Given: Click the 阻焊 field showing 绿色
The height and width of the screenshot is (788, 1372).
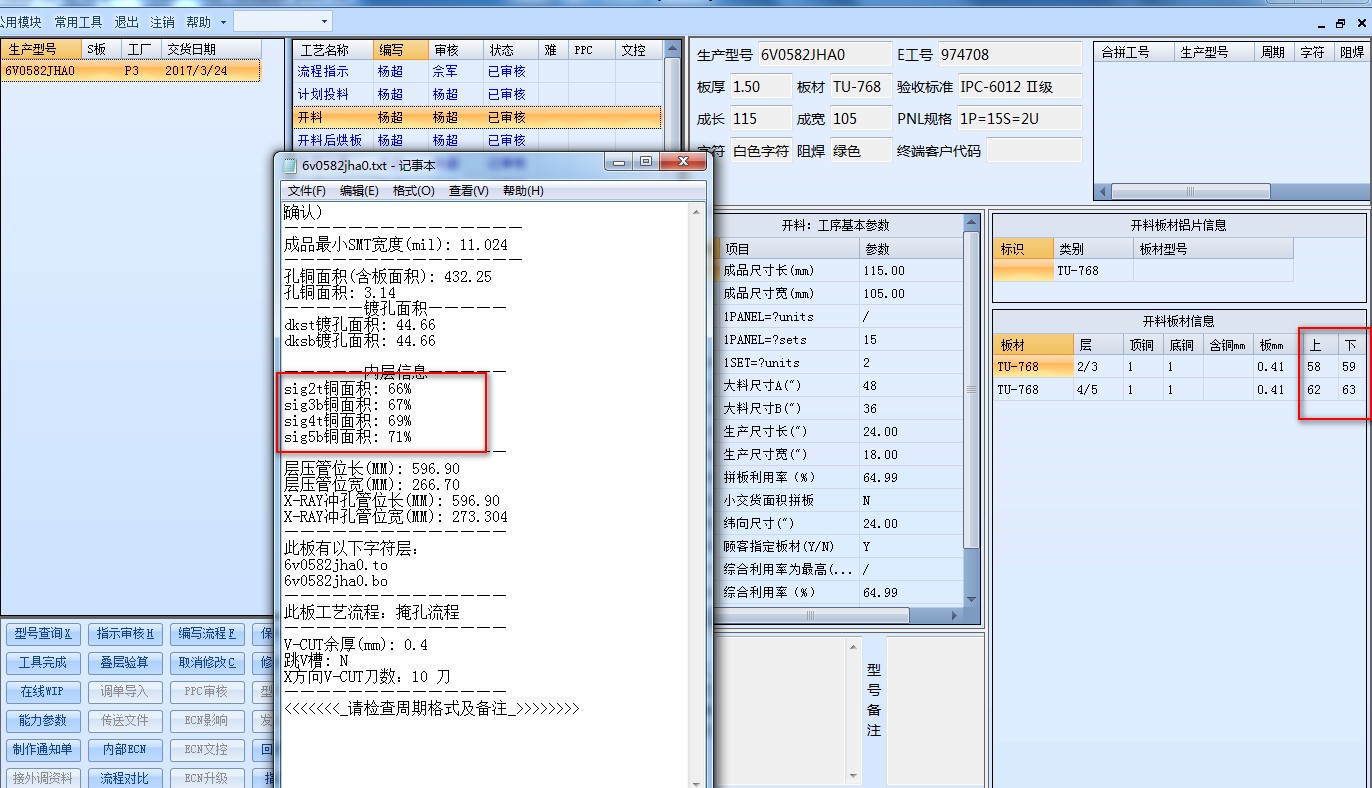Looking at the screenshot, I should click(x=860, y=151).
